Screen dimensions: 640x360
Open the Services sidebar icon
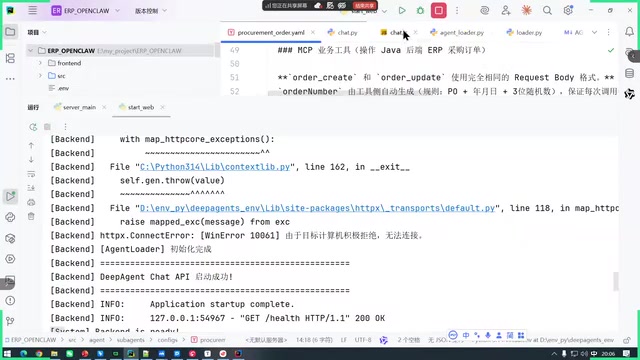point(10,259)
